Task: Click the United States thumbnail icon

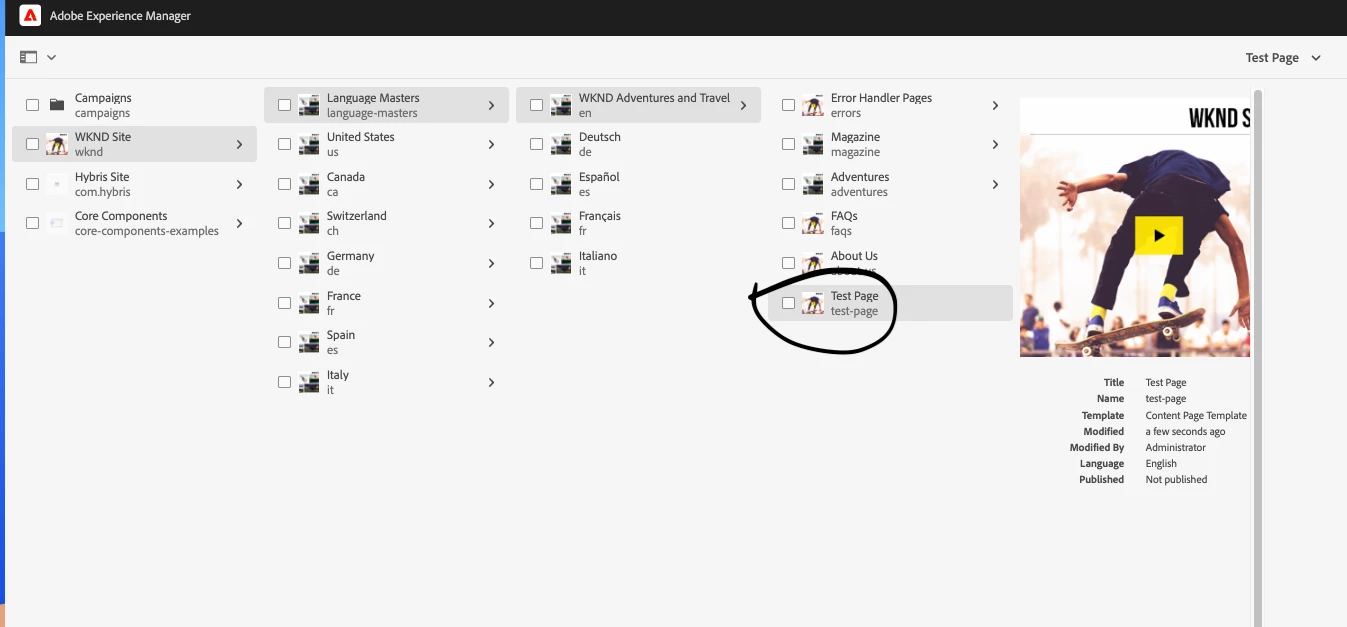Action: click(x=309, y=144)
